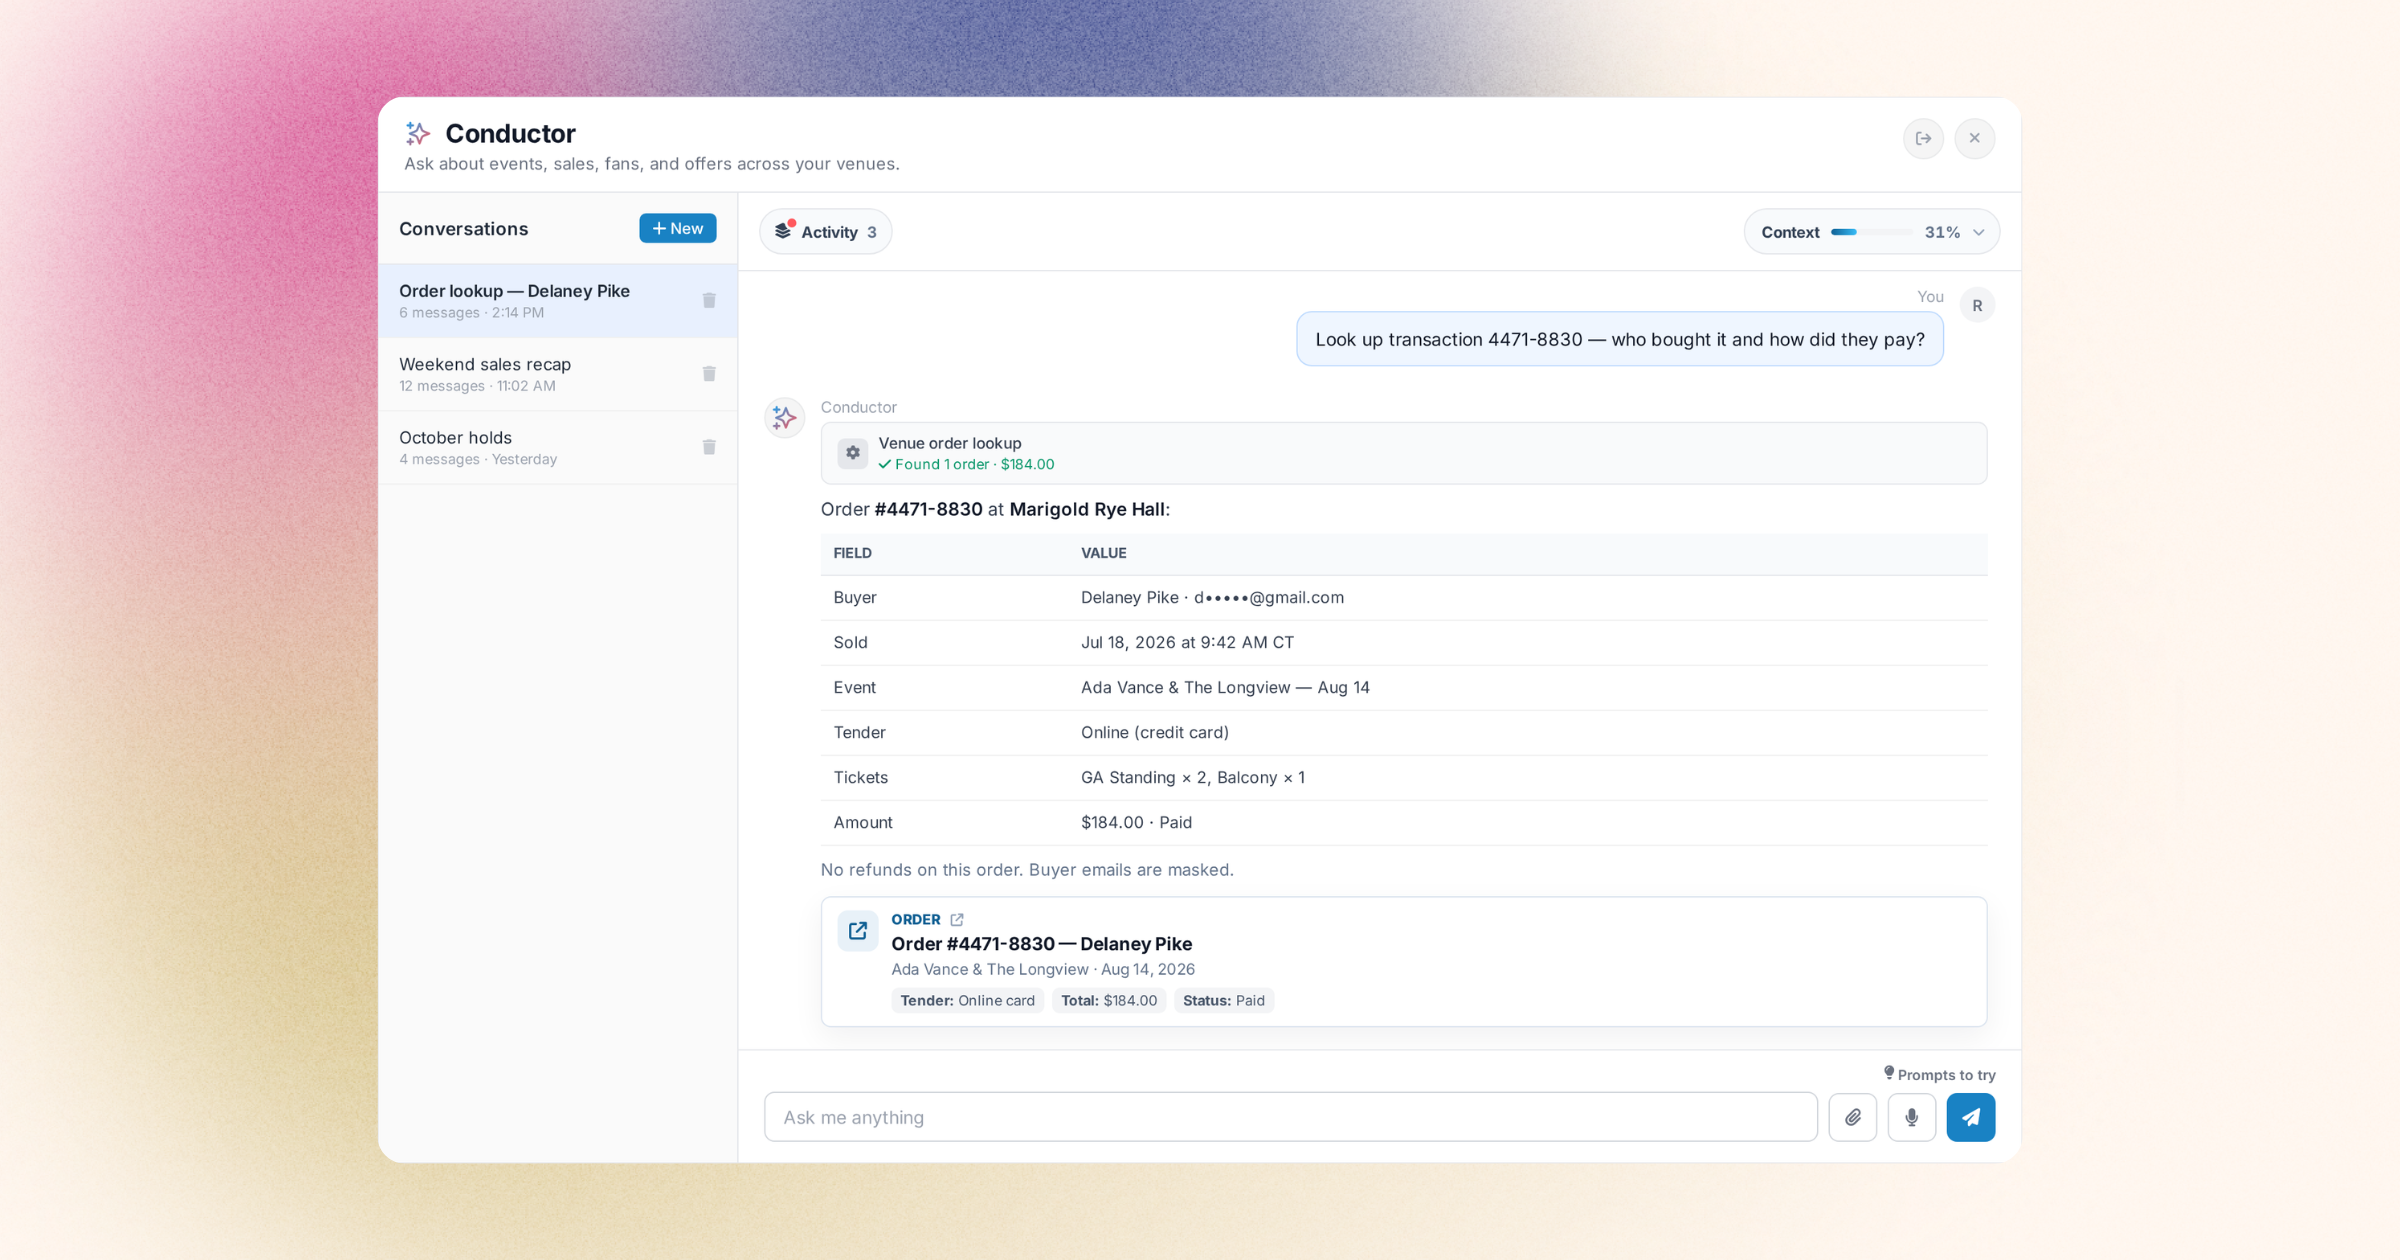The width and height of the screenshot is (2400, 1260).
Task: Open the Activity panel showing 3 items
Action: 825,232
